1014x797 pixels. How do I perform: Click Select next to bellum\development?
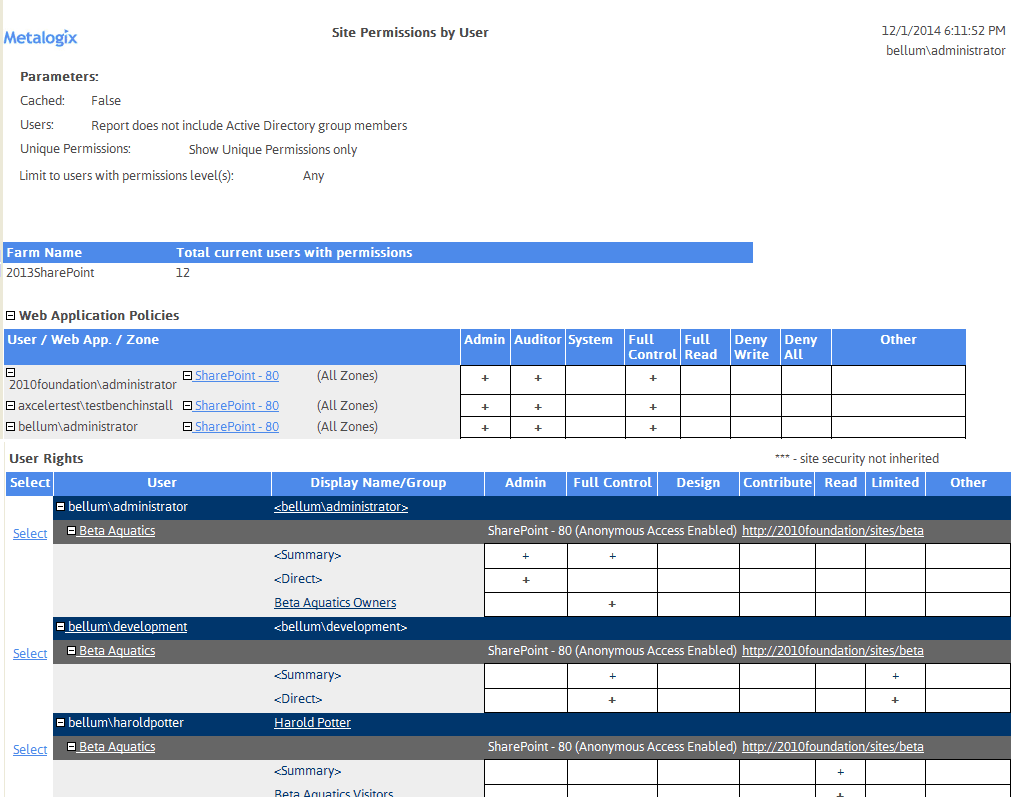coord(29,653)
